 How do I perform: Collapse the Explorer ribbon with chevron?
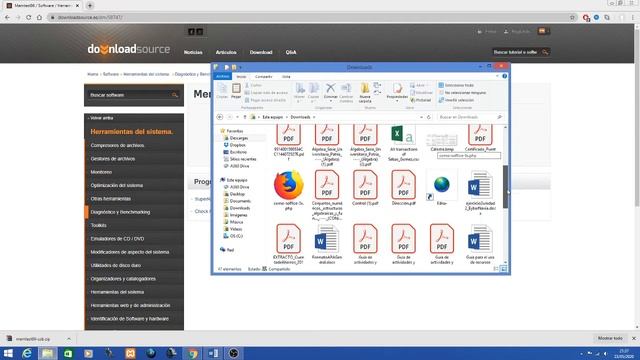click(x=497, y=76)
